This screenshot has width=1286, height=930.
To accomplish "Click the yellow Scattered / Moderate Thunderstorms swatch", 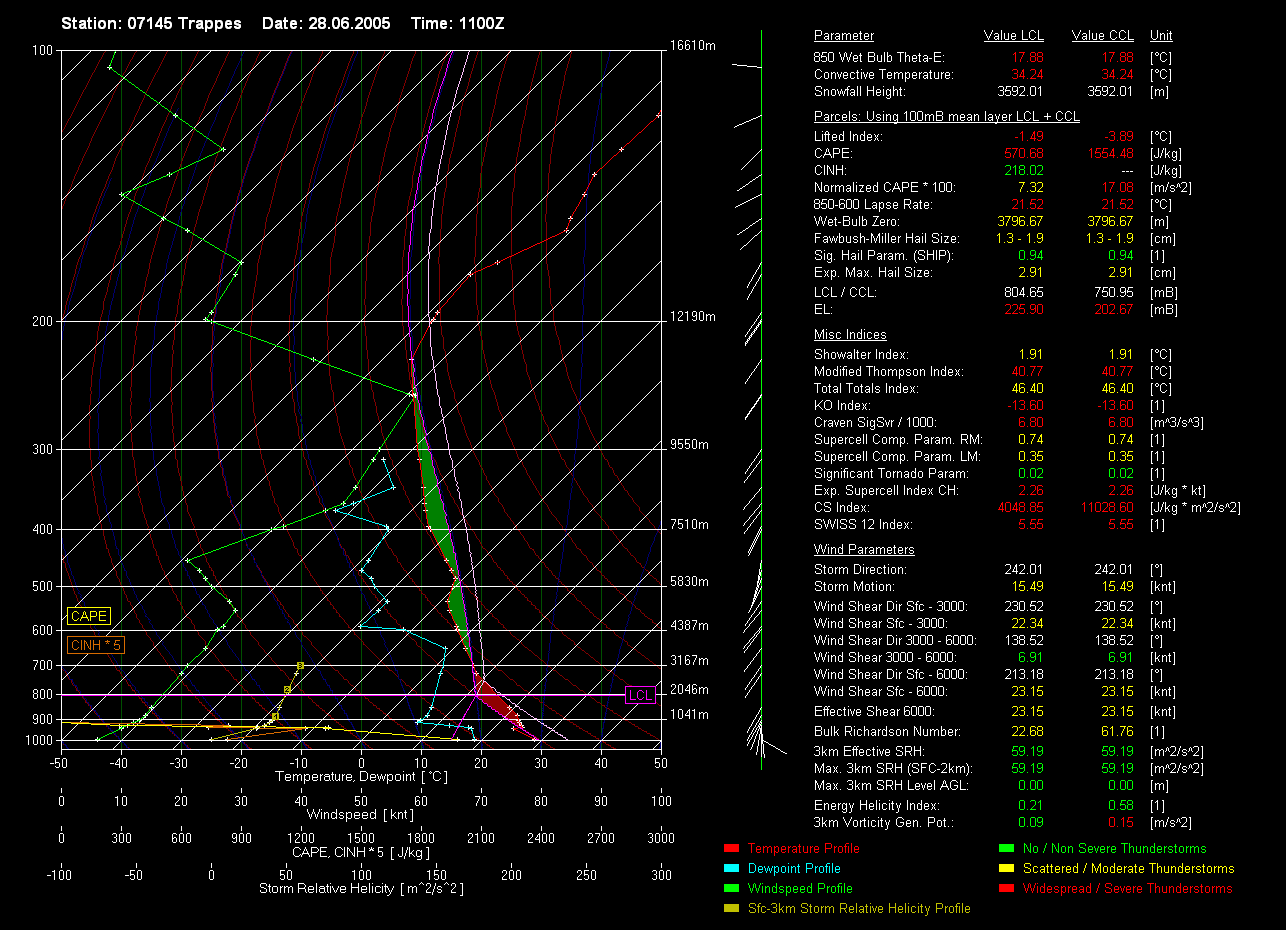I will point(1006,869).
